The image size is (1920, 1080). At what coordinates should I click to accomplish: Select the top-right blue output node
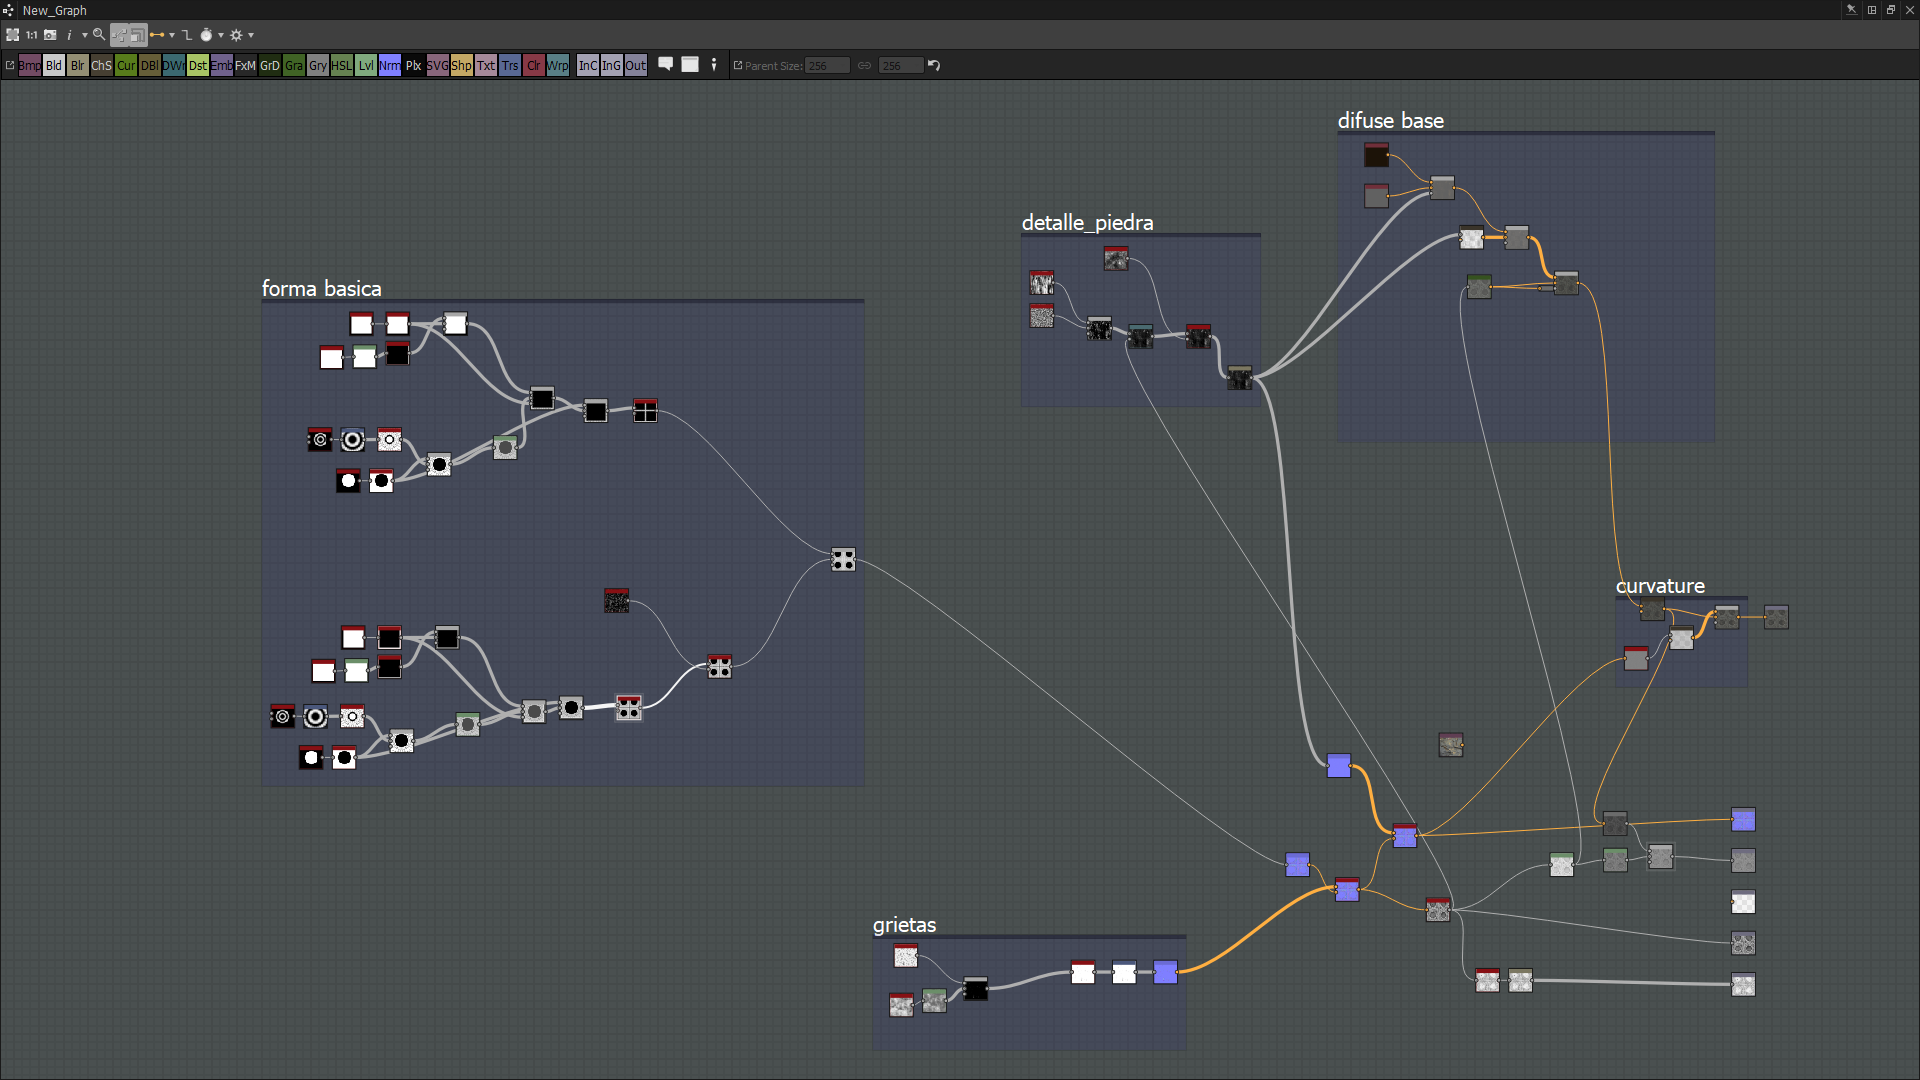[x=1743, y=820]
